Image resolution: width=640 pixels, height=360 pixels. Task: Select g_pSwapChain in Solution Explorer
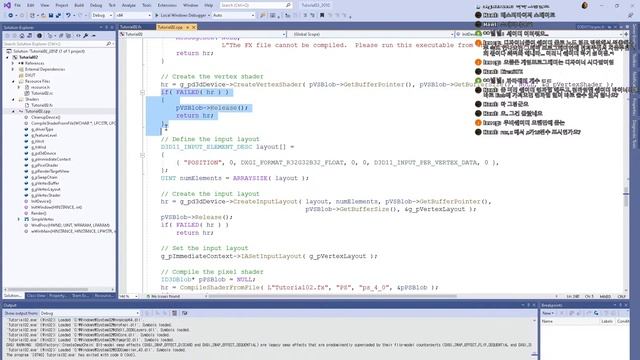pos(44,177)
